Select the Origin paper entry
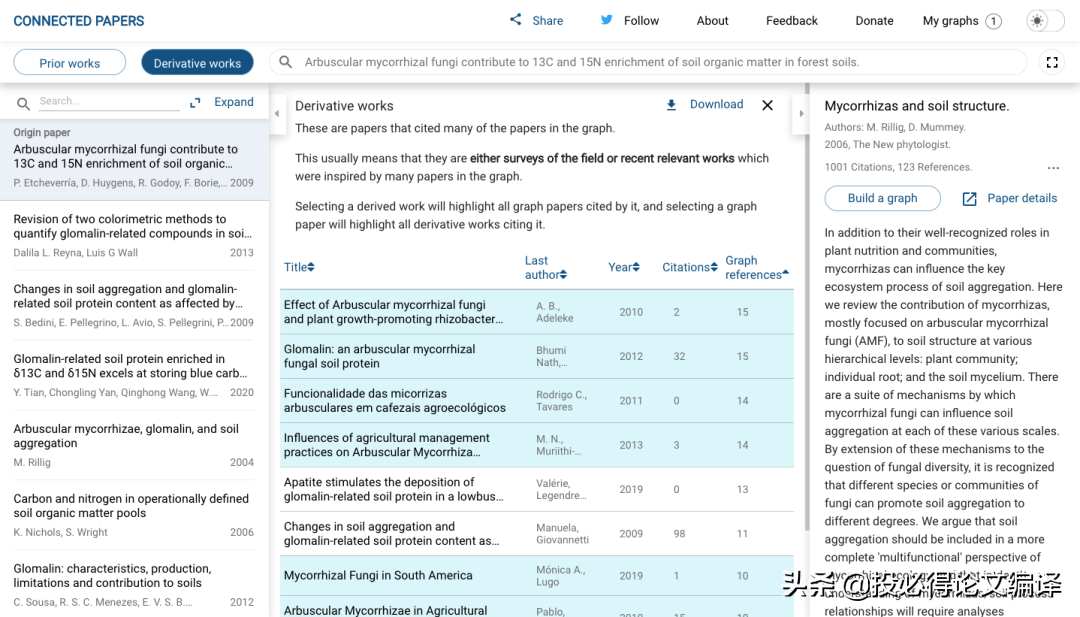Screen dimensions: 1080x617 pyautogui.click(x=134, y=158)
